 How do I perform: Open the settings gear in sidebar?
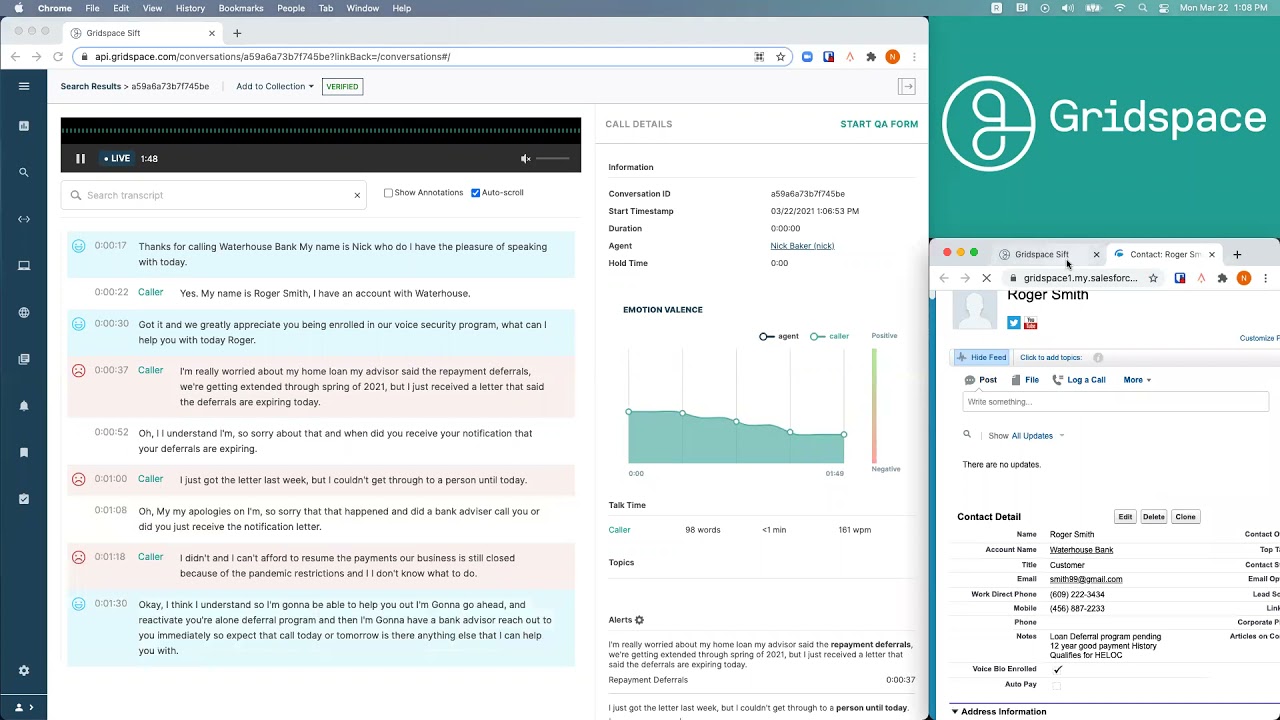point(24,670)
